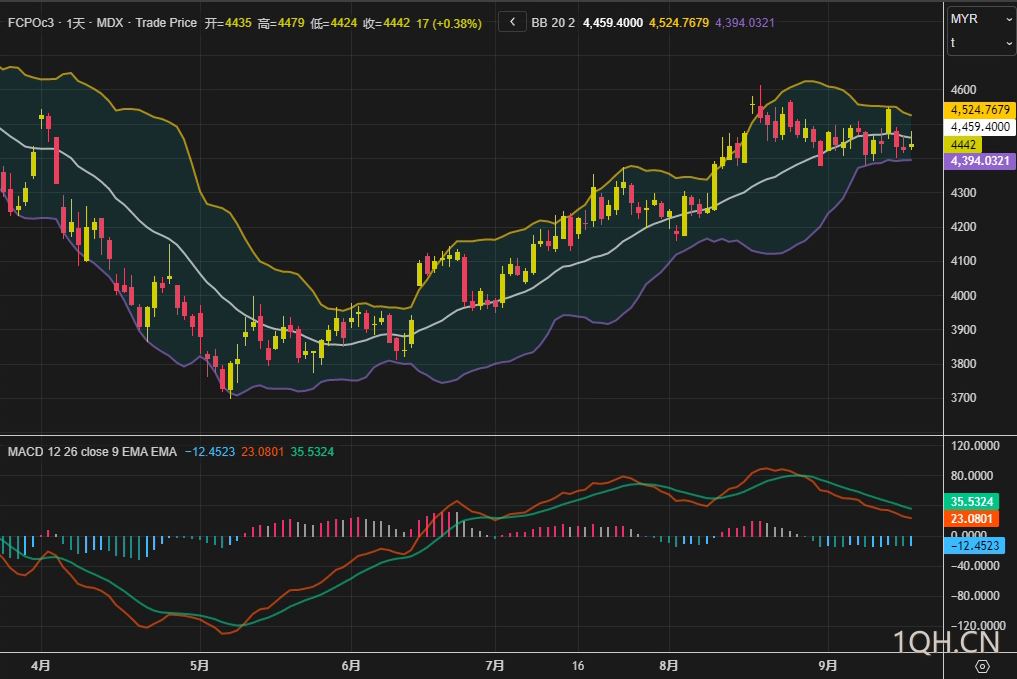This screenshot has width=1017, height=679.
Task: Open chart settings hexagon icon at bottom right
Action: (981, 666)
